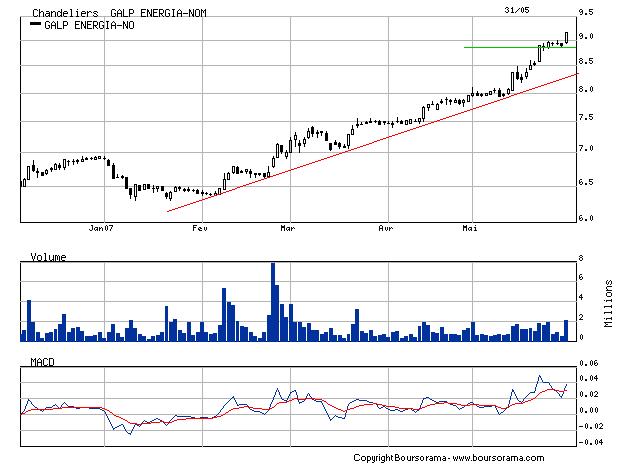Click the 6.0 price axis label
Screen dimensions: 620x464
[586, 218]
